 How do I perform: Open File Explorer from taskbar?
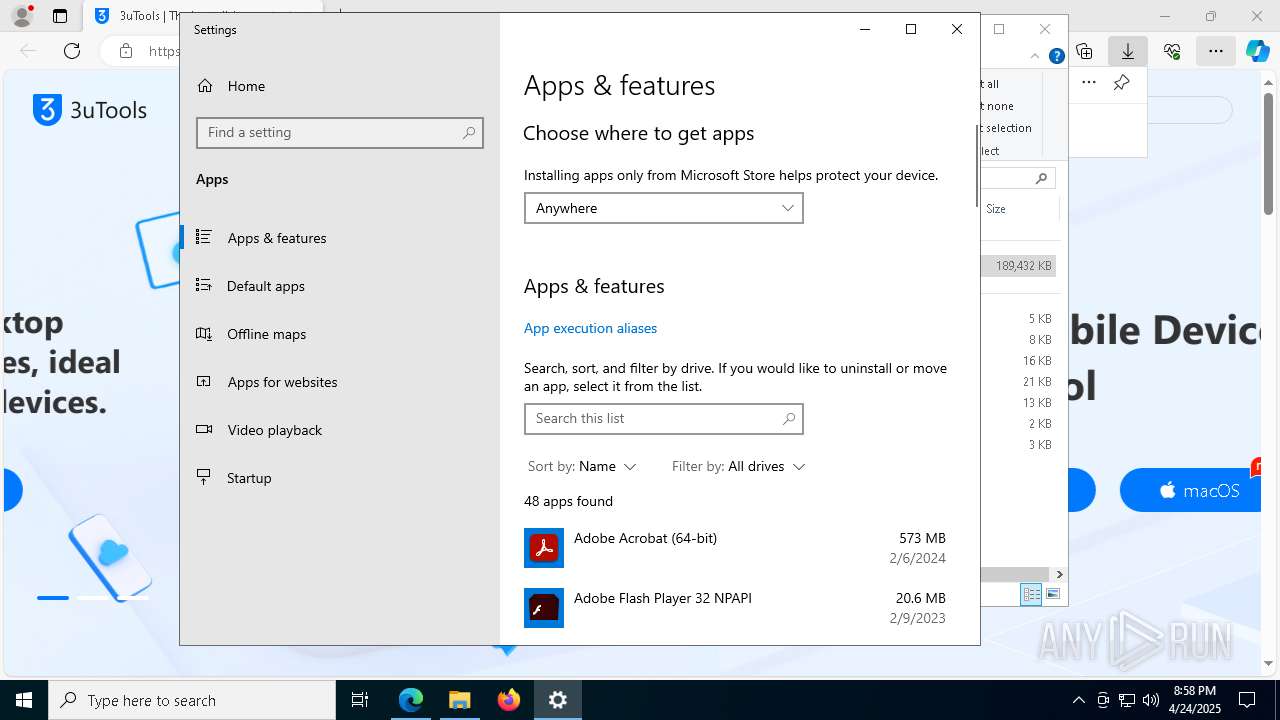[460, 701]
